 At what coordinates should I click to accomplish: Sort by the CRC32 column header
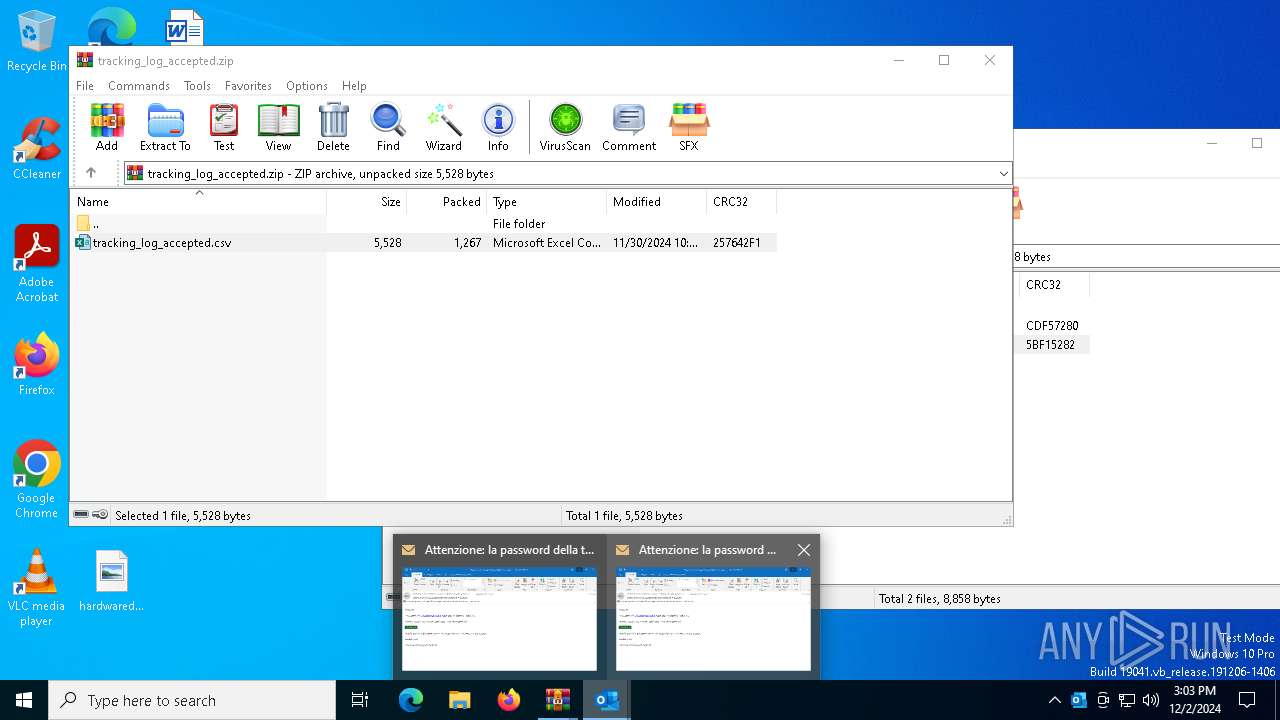741,202
